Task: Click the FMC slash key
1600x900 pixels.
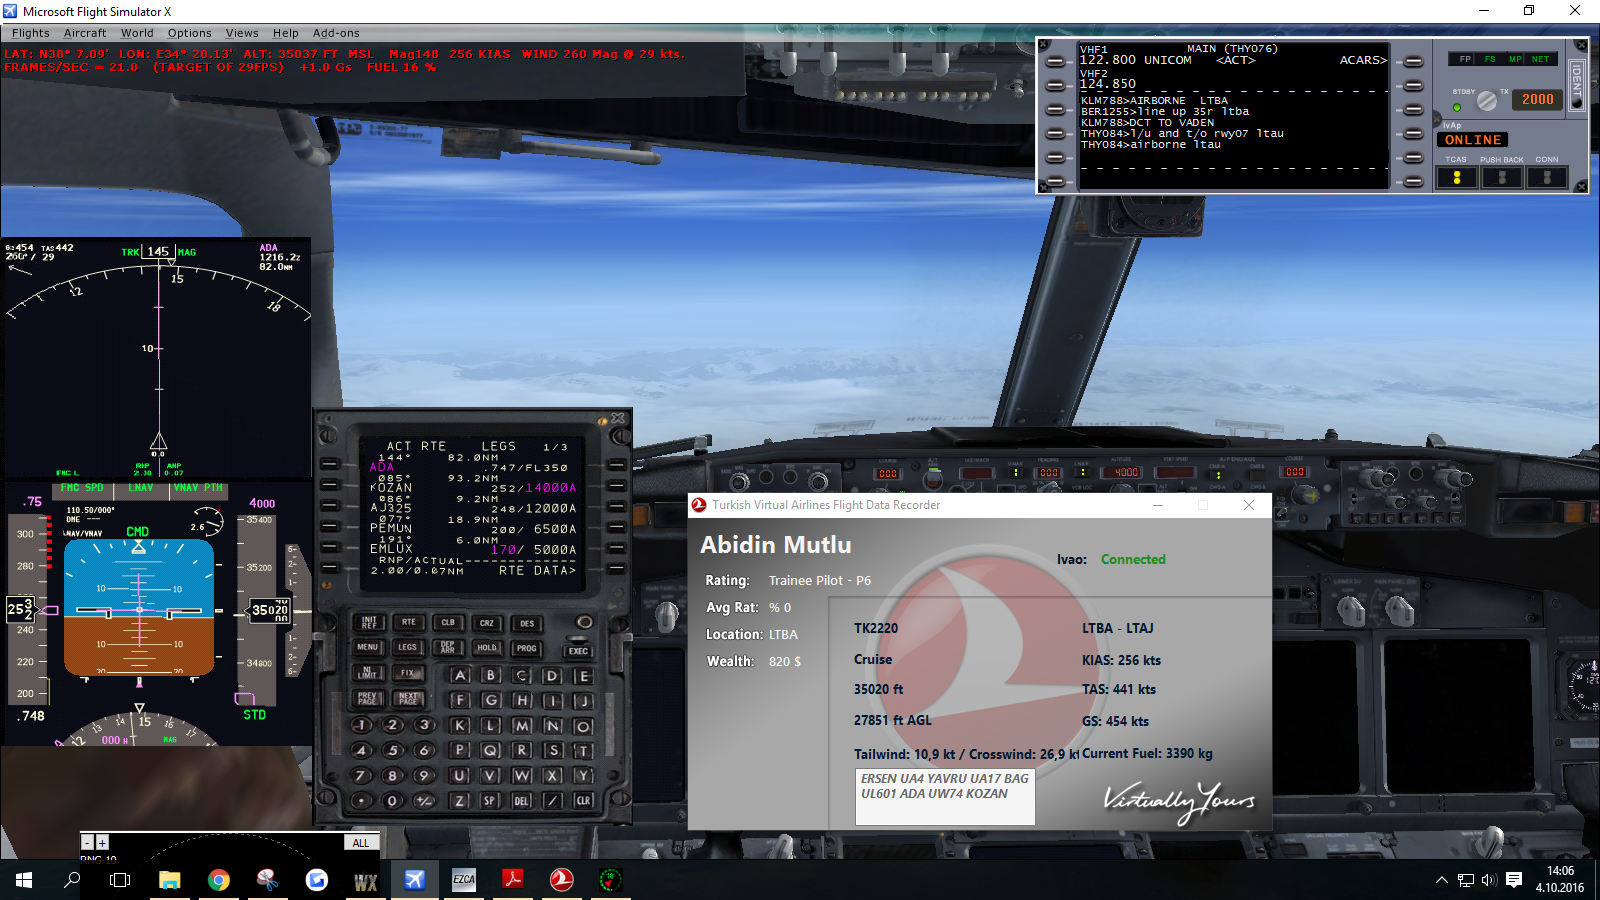Action: [552, 800]
